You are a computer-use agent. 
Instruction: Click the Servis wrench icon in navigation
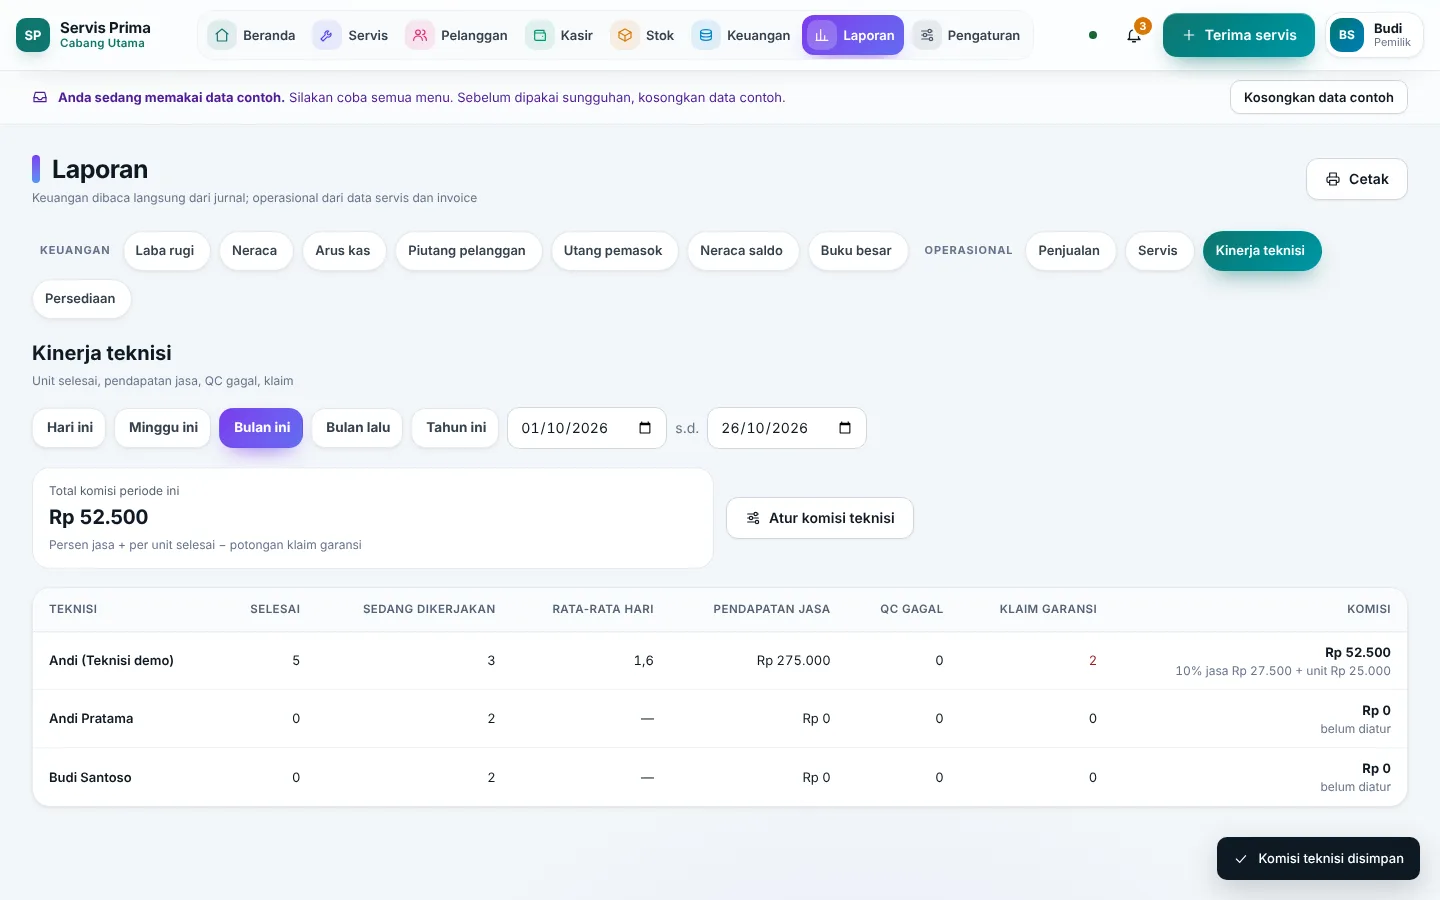pyautogui.click(x=326, y=35)
